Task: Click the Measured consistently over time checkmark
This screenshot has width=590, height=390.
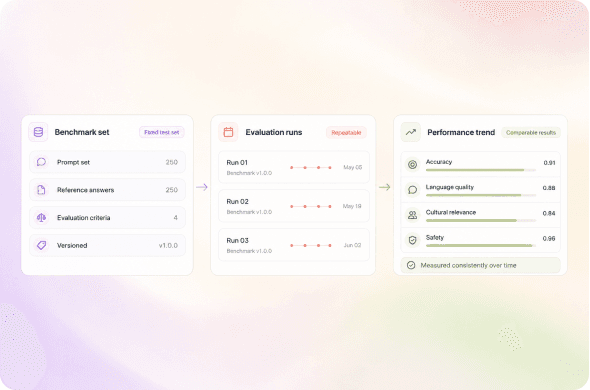Action: (411, 265)
